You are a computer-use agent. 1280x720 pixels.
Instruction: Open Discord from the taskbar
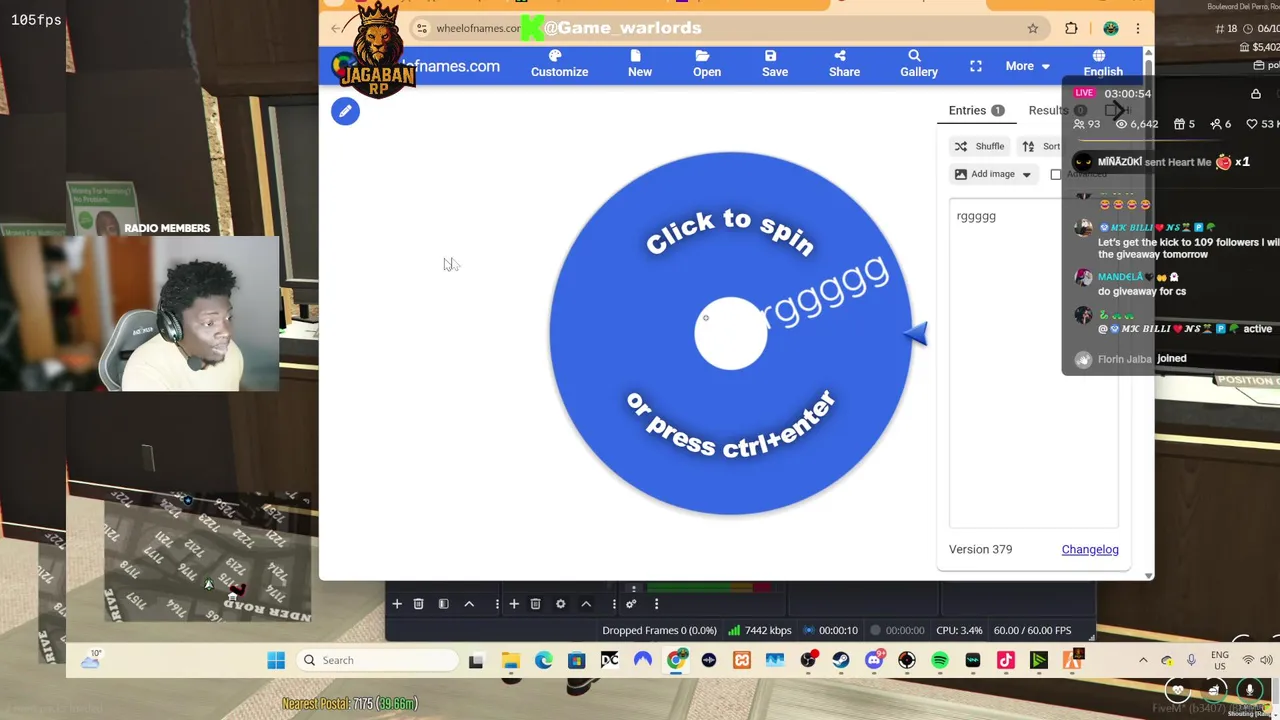(x=874, y=660)
